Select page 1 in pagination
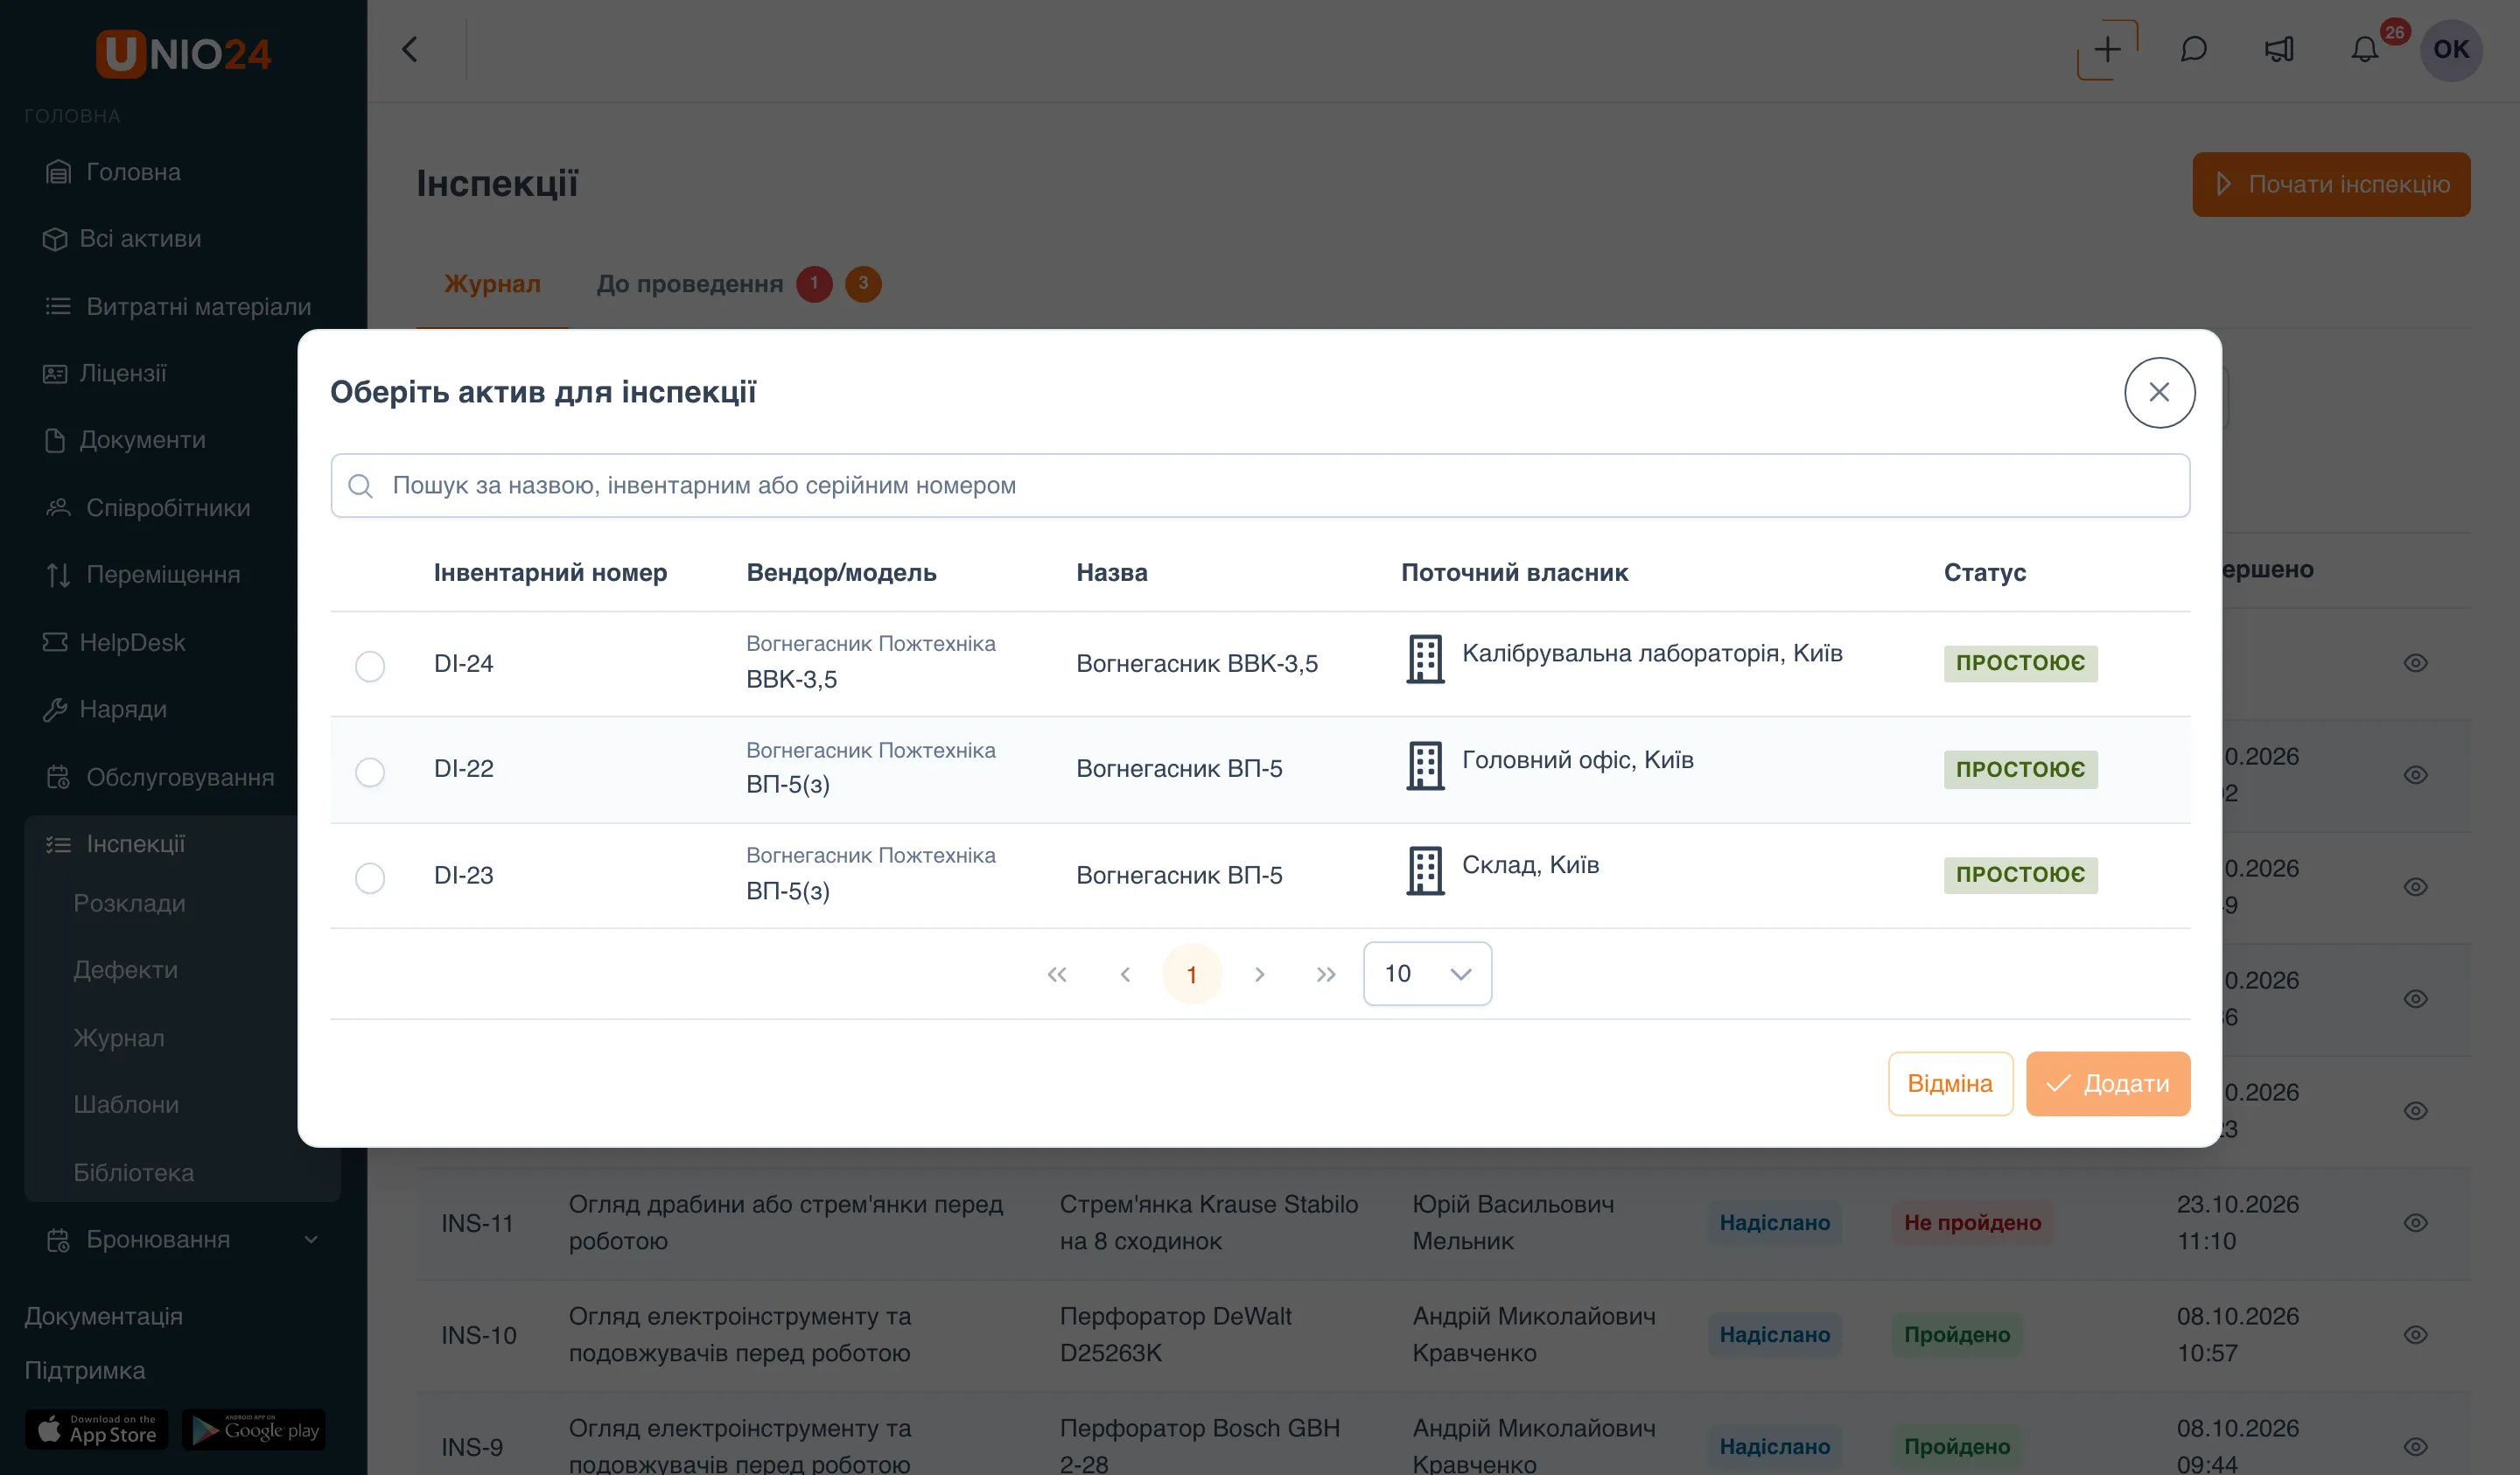 (1192, 974)
